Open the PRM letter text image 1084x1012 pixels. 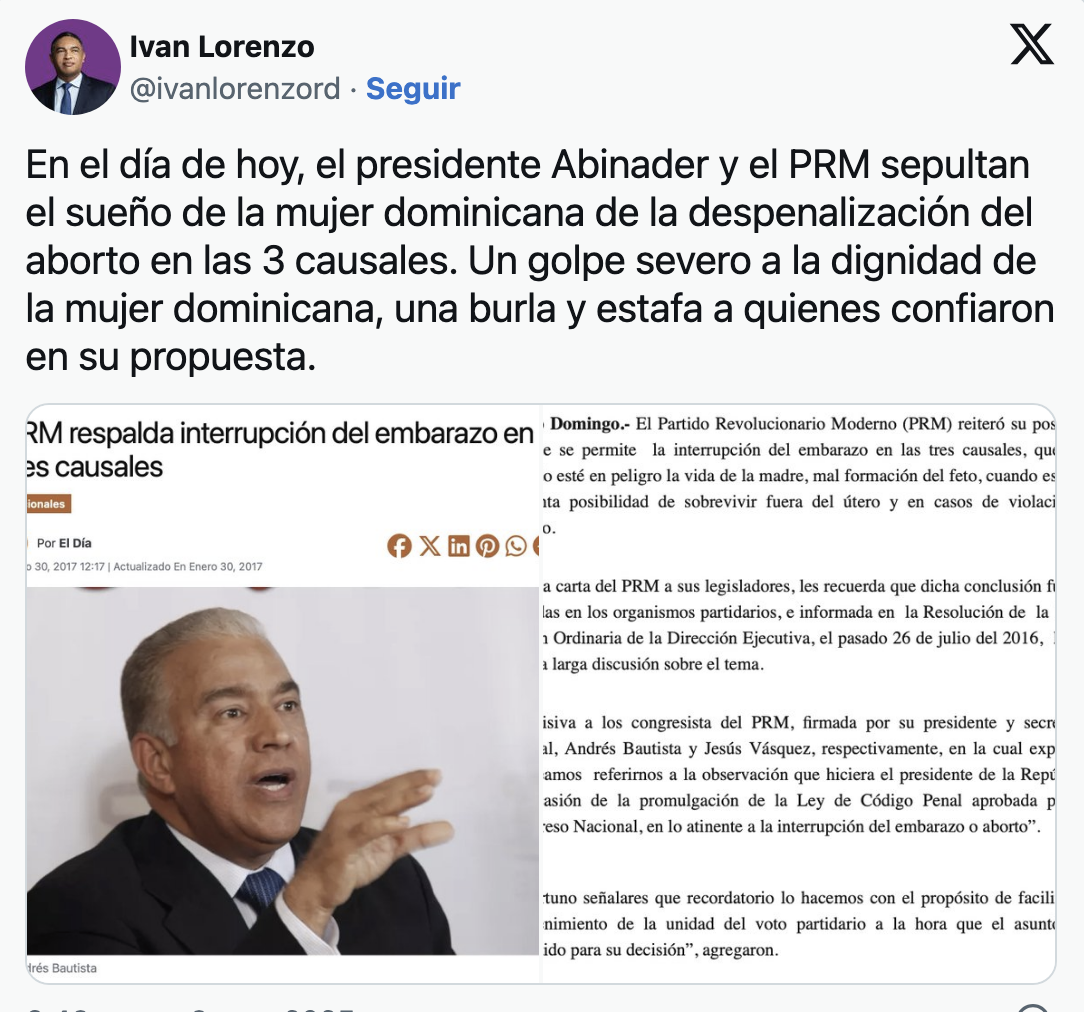(798, 693)
